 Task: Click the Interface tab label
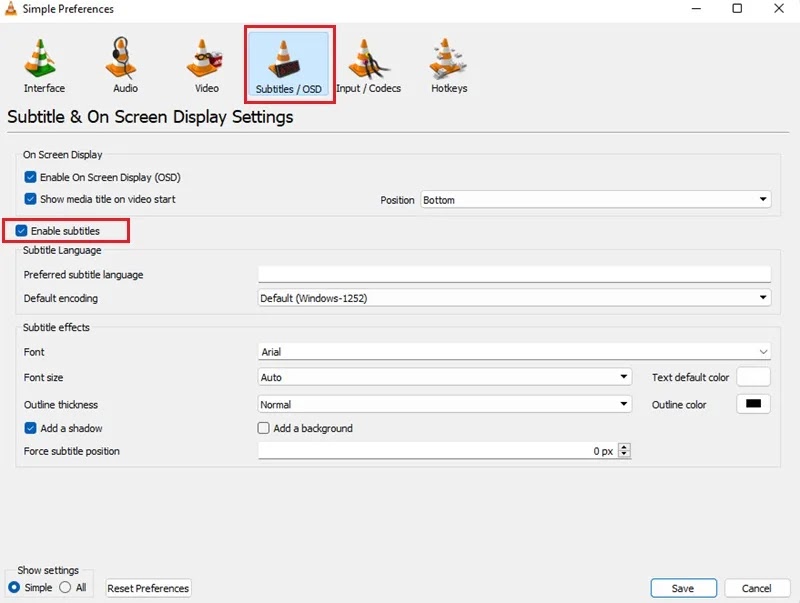[x=44, y=88]
